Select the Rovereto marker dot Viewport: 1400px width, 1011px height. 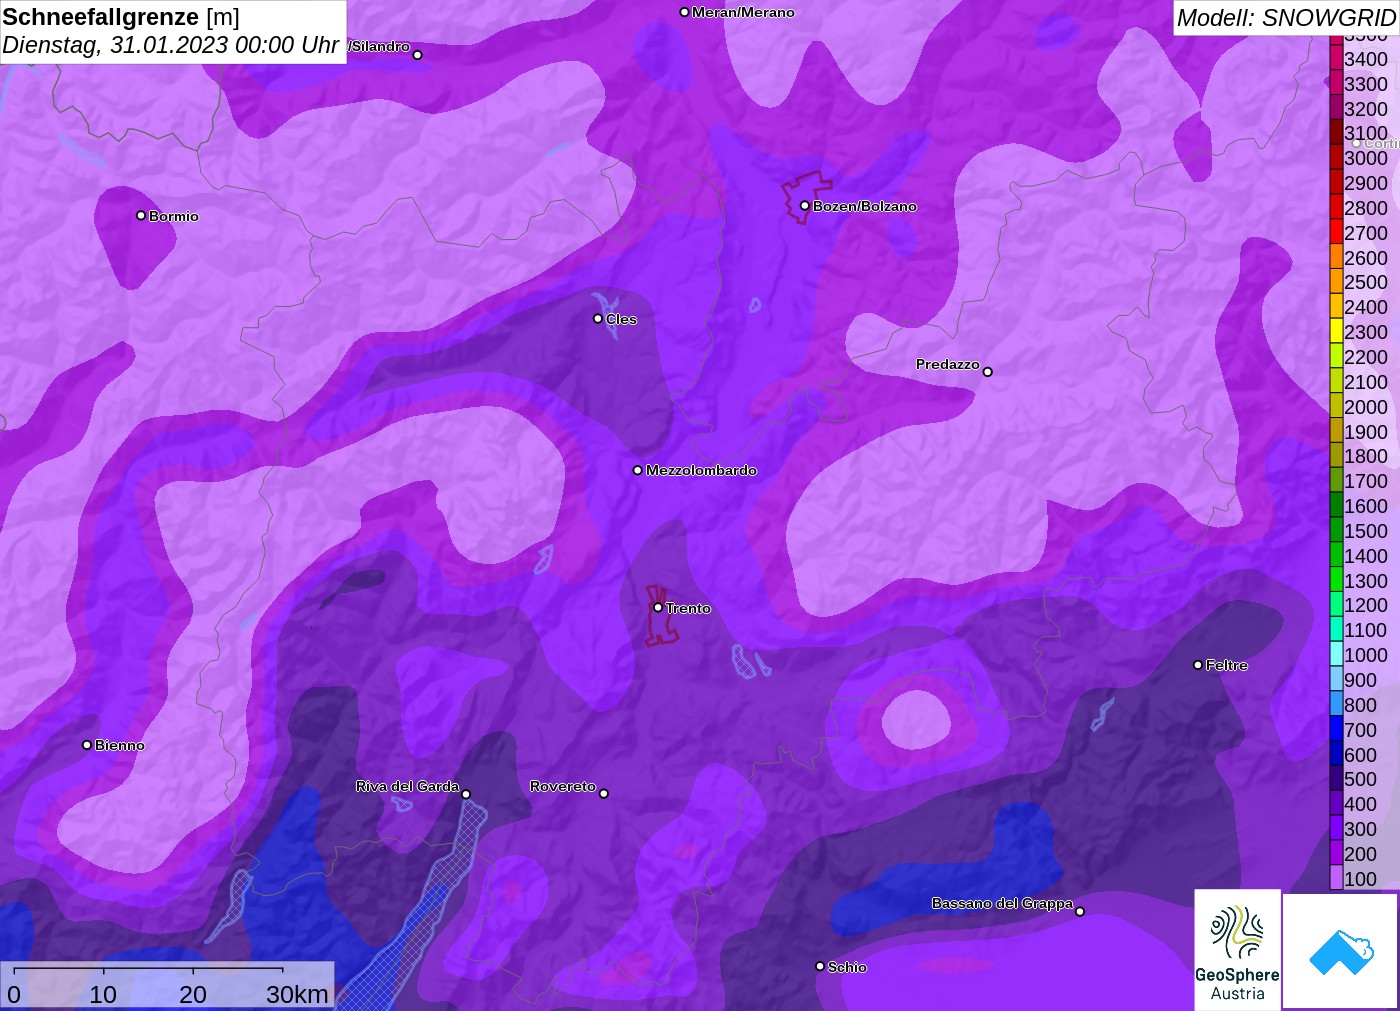(x=604, y=794)
